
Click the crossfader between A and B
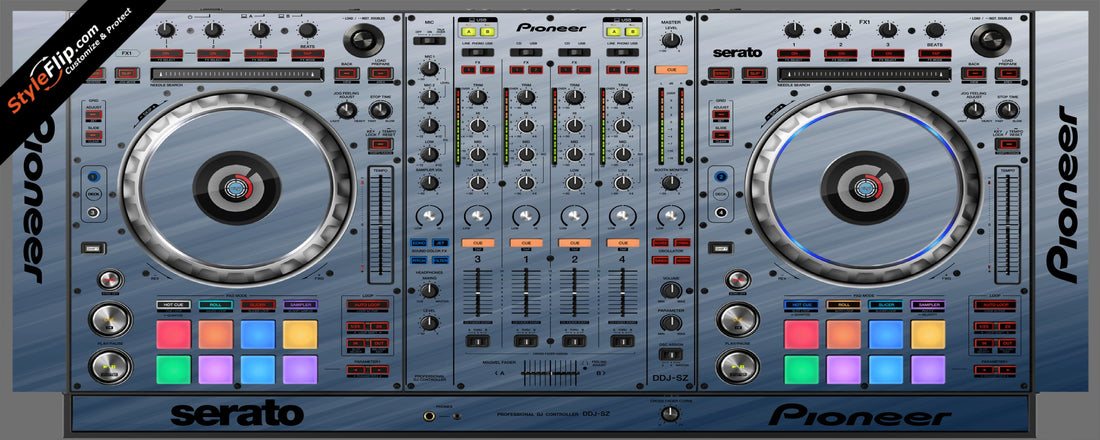pos(549,374)
